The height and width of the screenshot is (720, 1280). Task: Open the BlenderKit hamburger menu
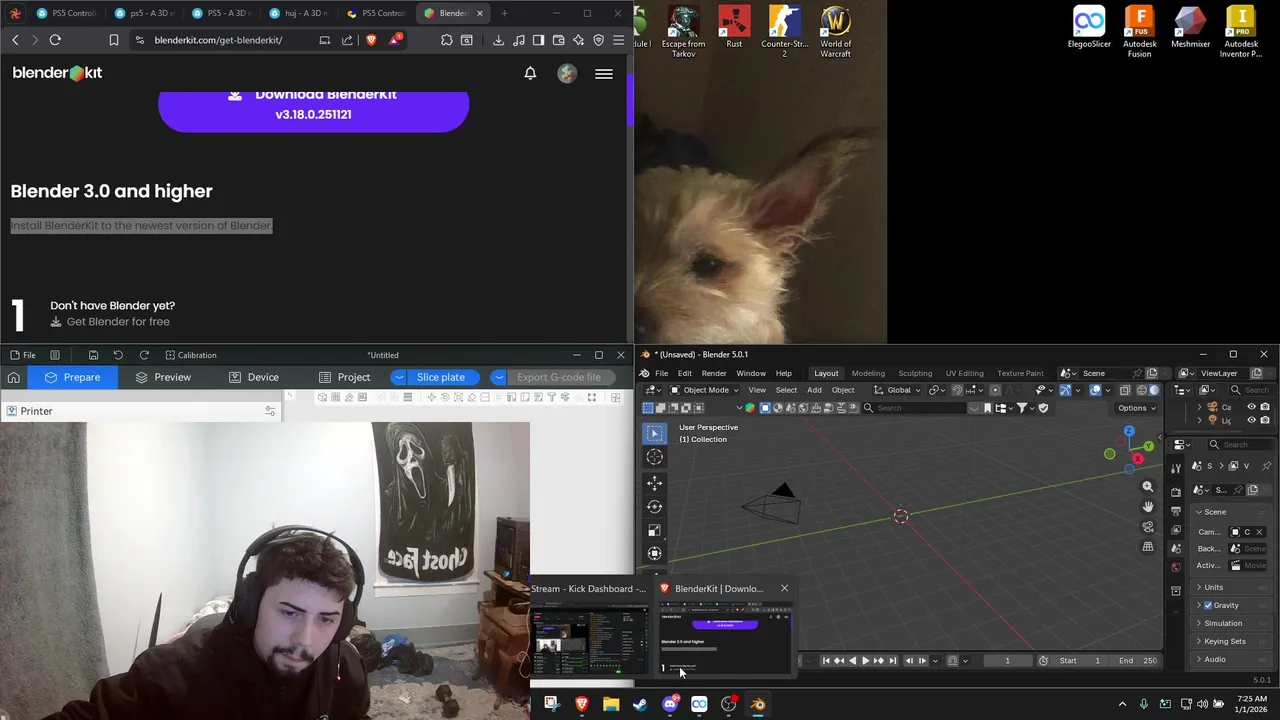click(604, 73)
